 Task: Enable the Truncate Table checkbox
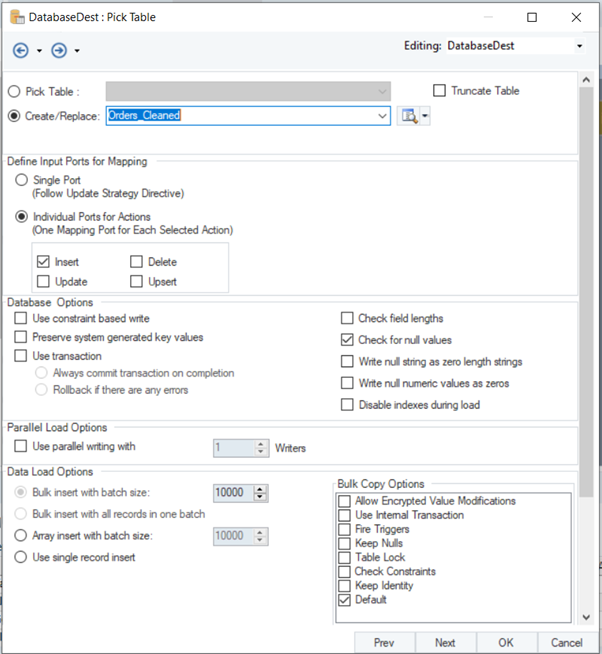click(439, 91)
